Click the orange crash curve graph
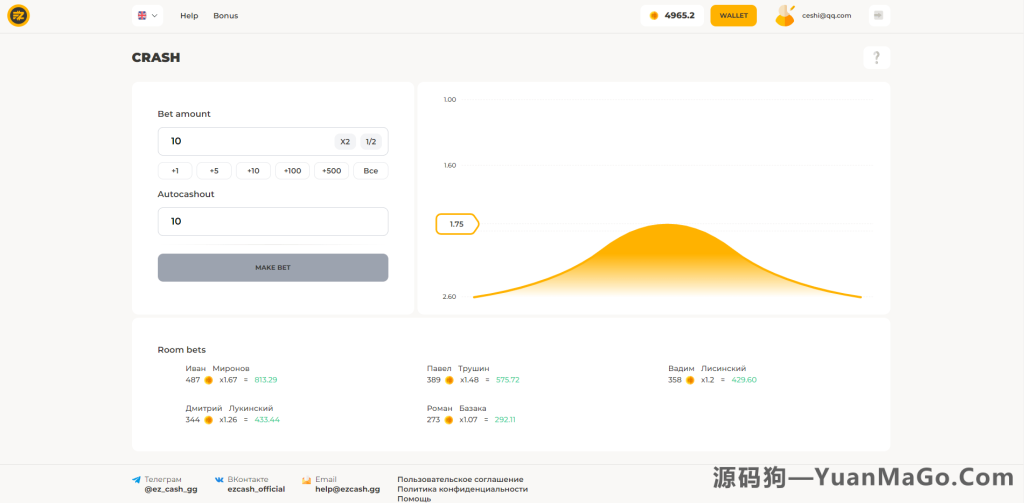 tap(667, 261)
